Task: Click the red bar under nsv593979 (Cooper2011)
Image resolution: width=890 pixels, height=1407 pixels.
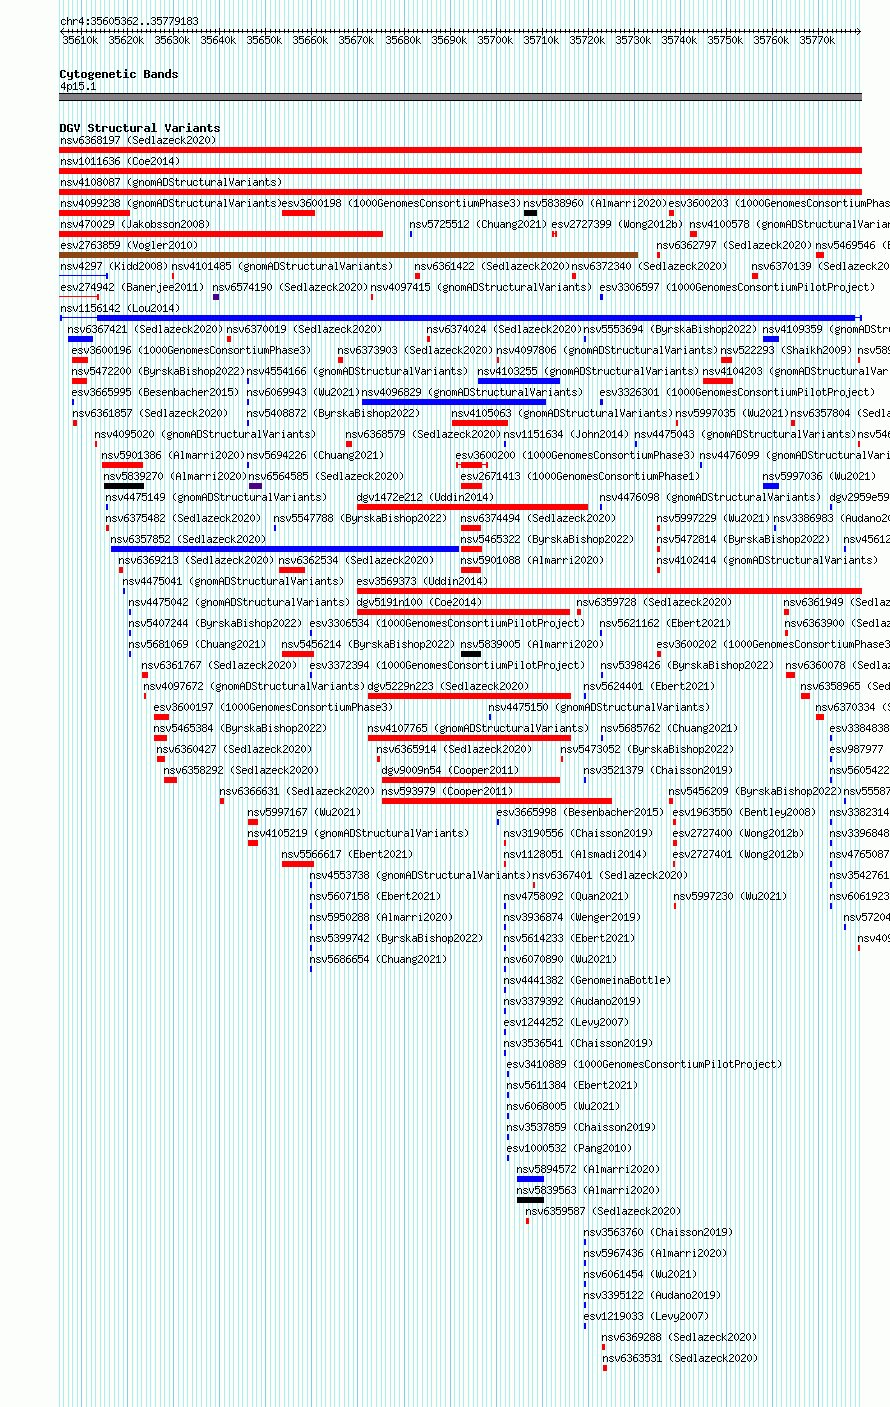Action: point(497,801)
